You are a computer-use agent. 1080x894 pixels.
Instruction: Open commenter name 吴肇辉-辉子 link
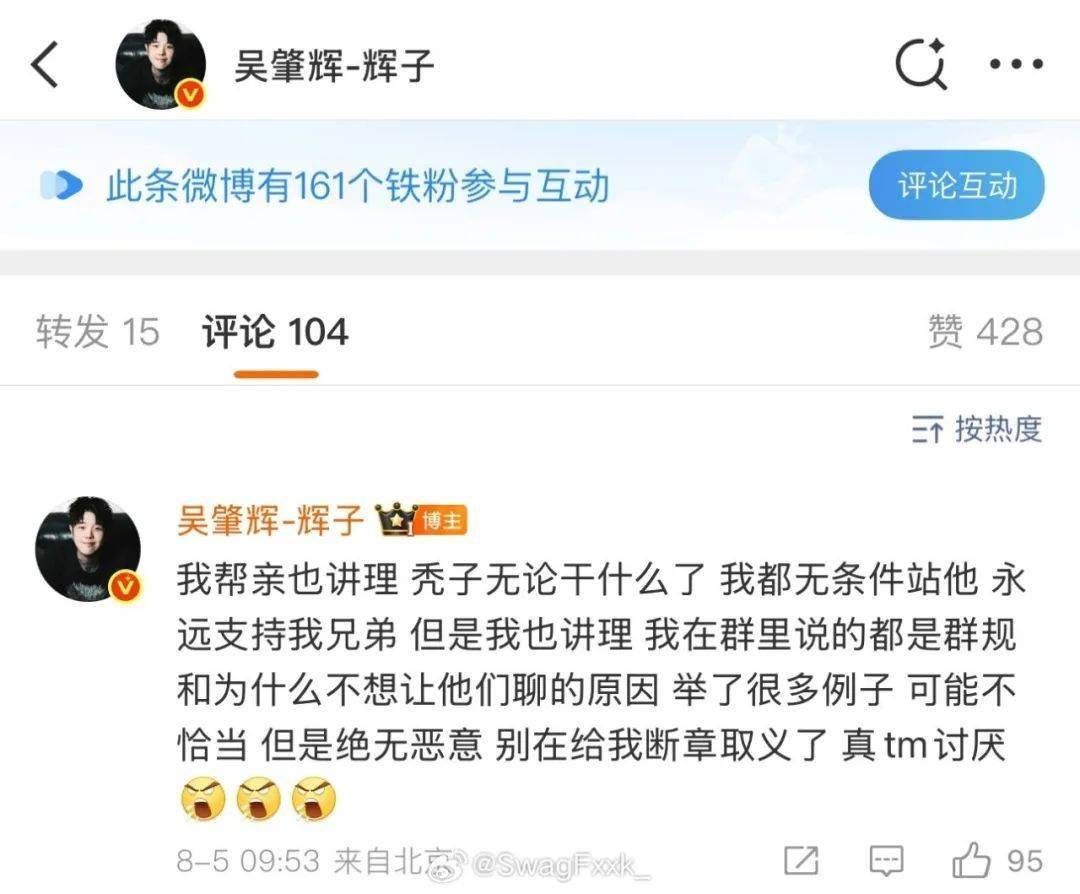coord(270,519)
